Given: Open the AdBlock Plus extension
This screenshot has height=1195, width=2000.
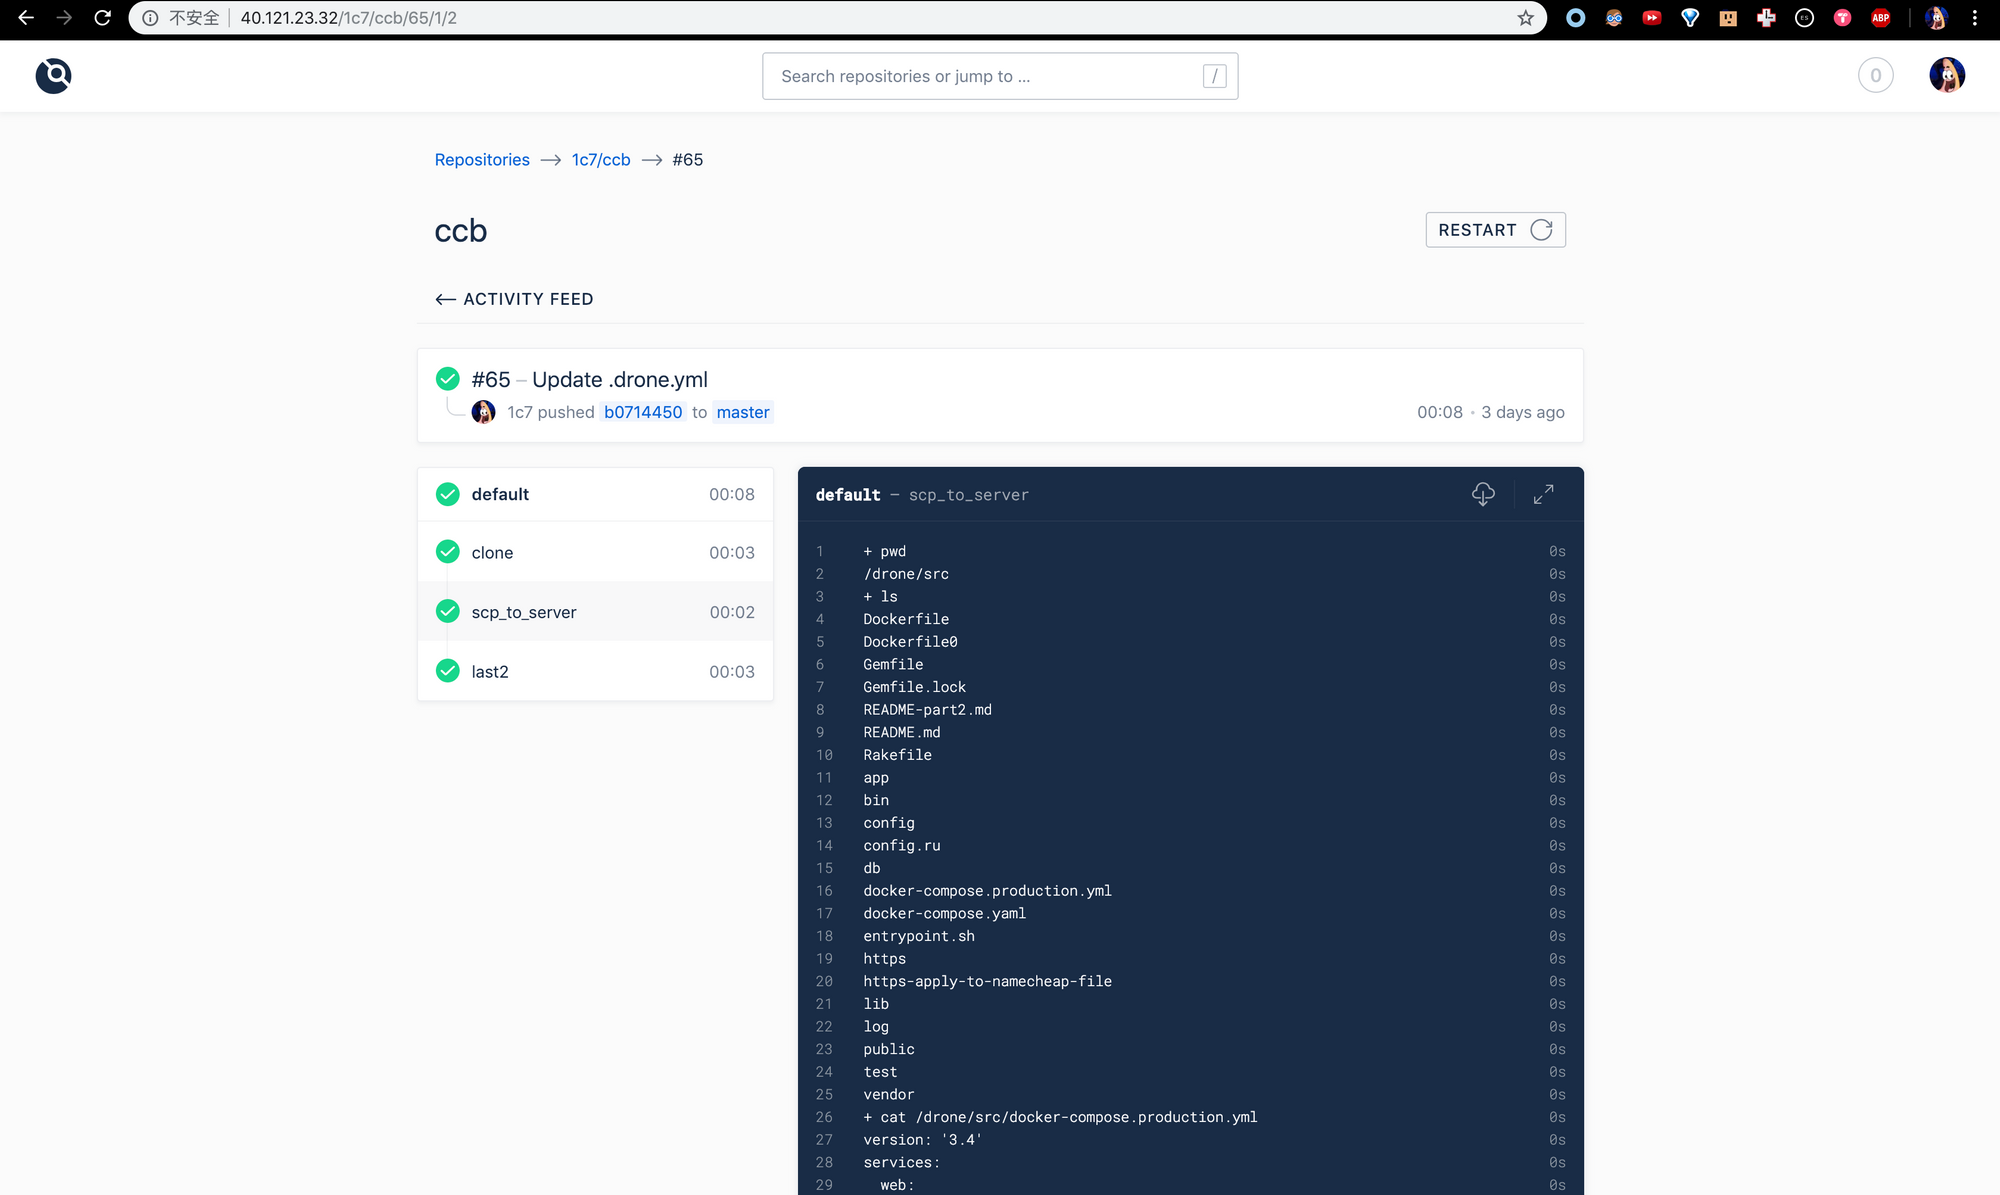Looking at the screenshot, I should pos(1880,18).
